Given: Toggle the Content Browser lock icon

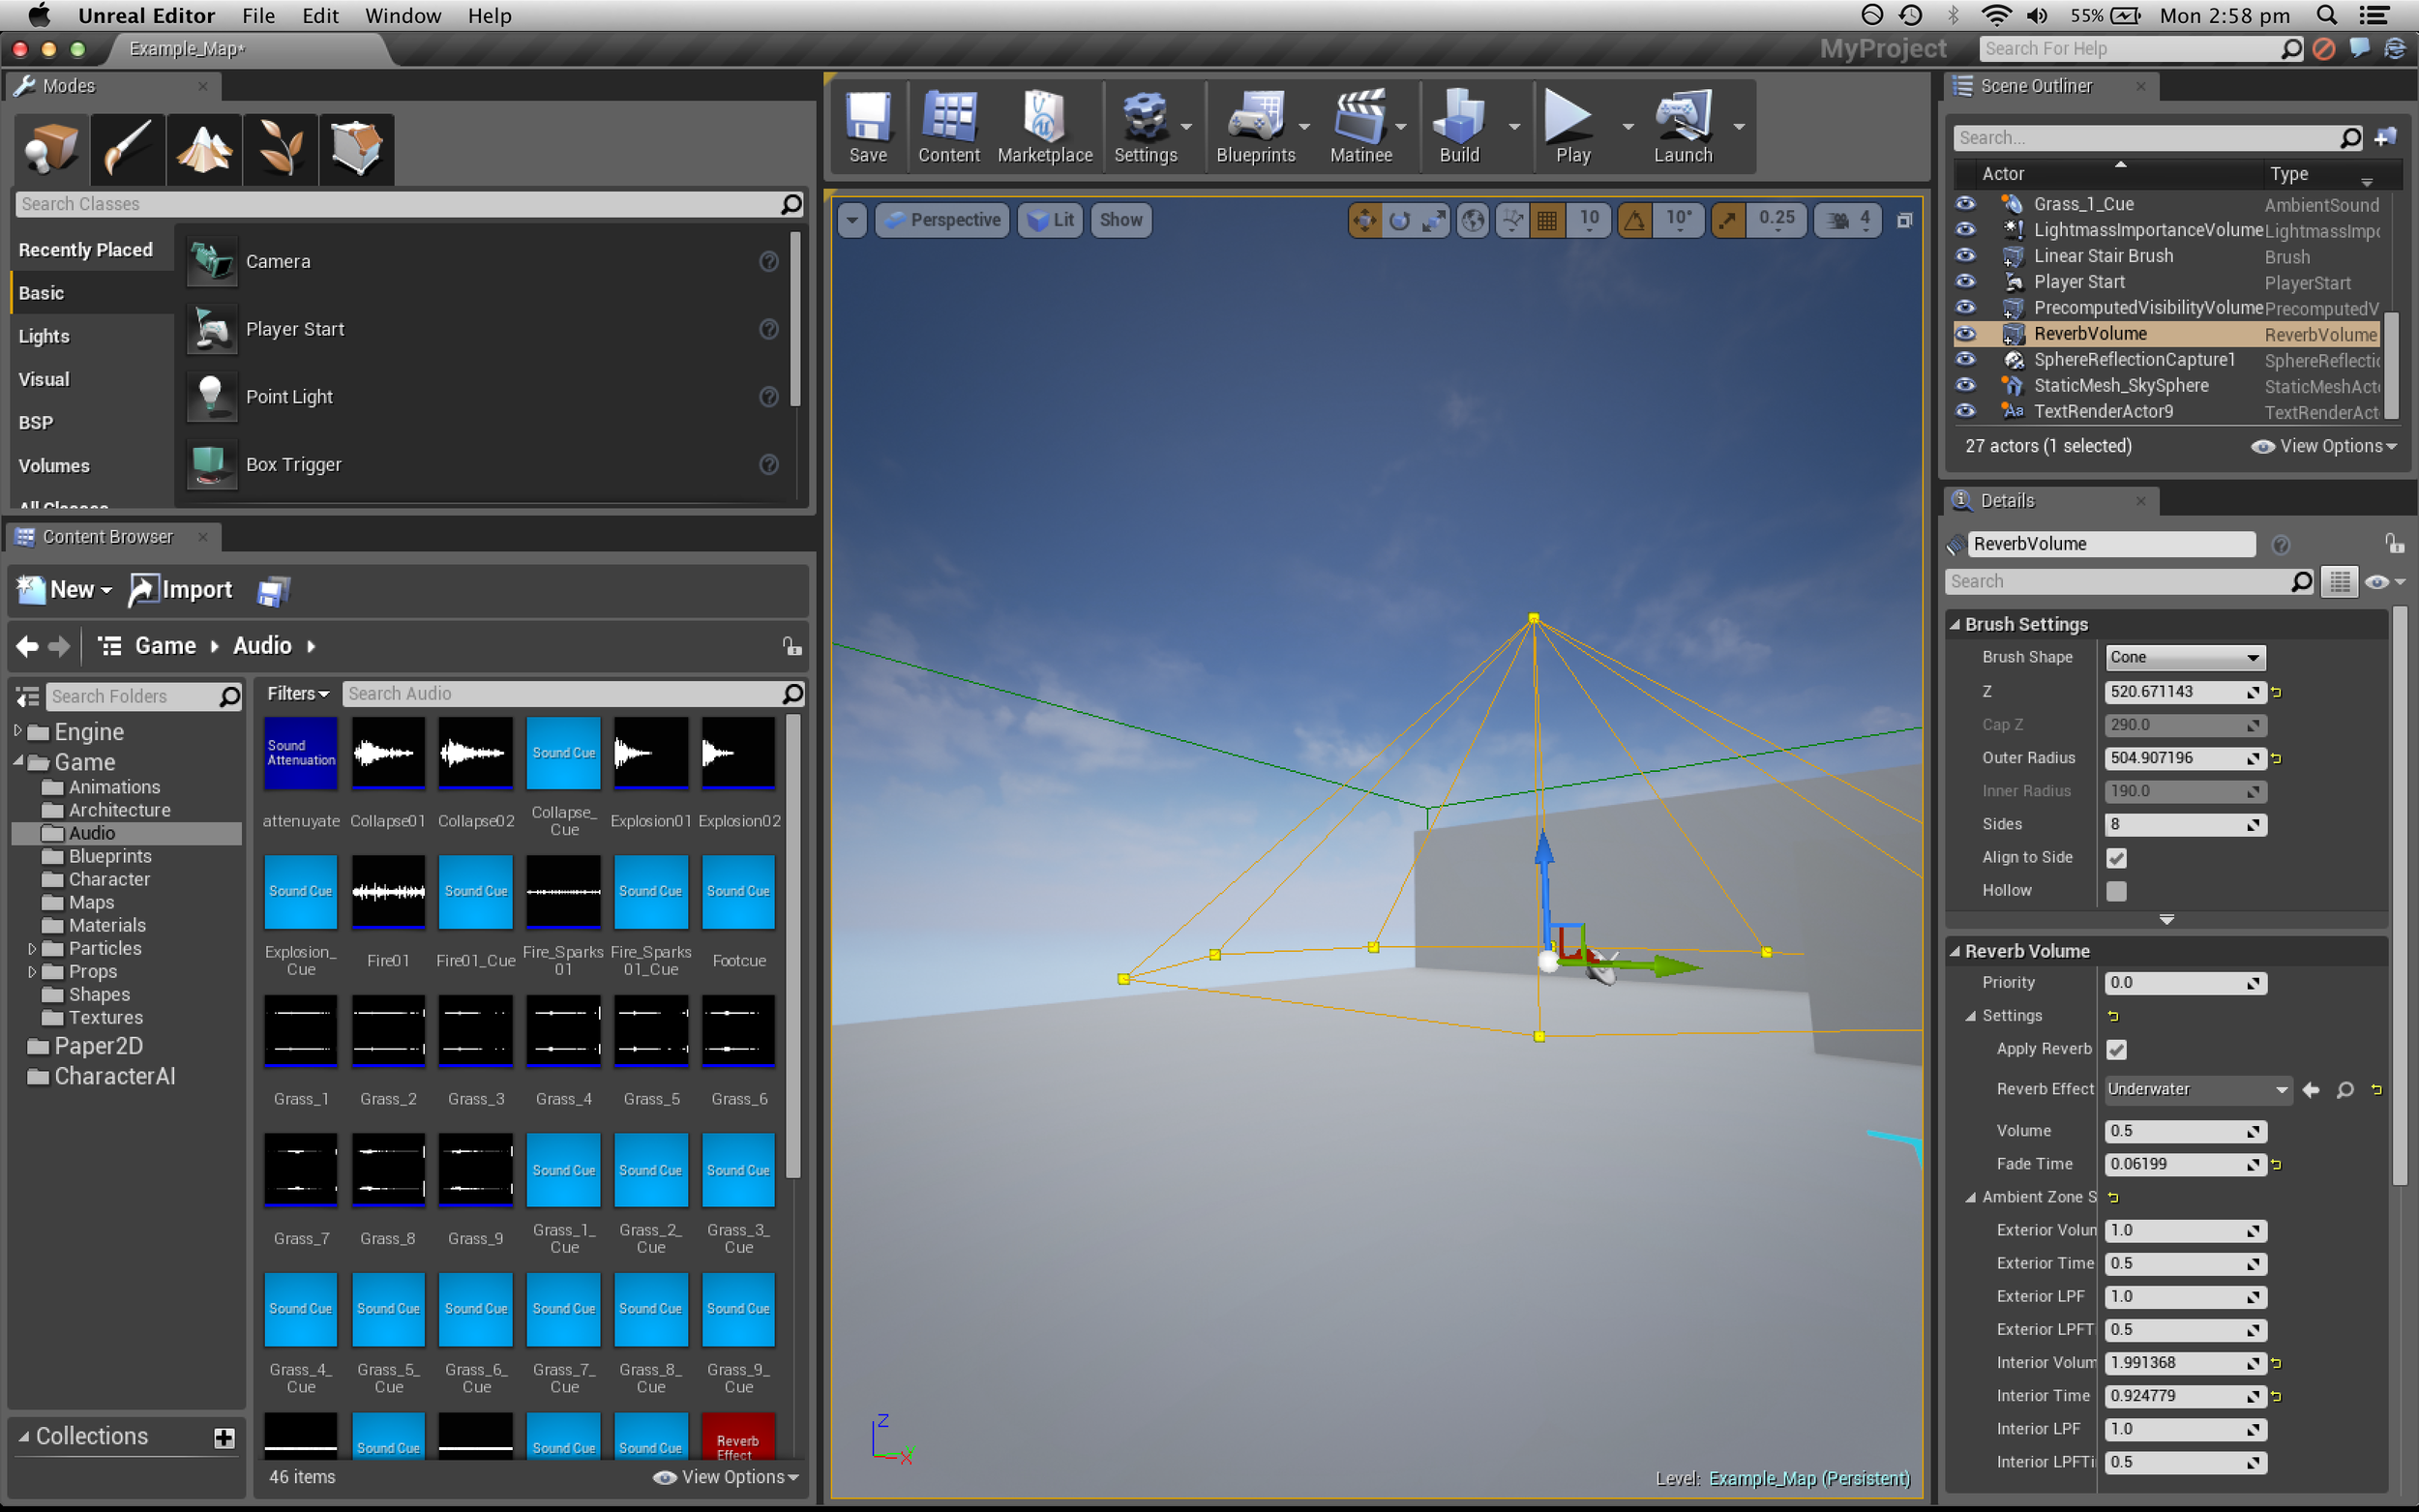Looking at the screenshot, I should [792, 646].
